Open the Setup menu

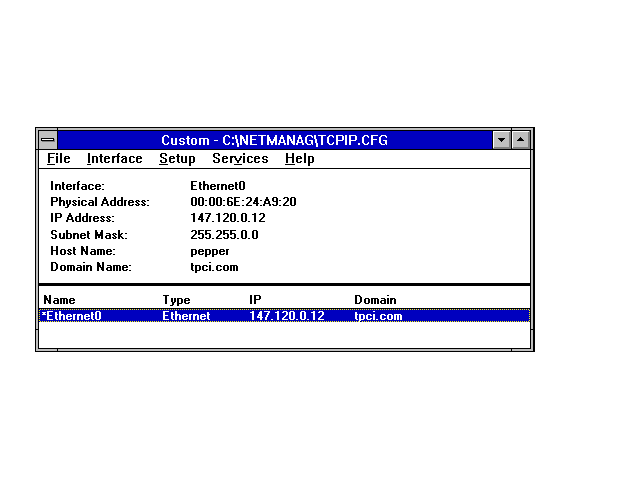177,159
